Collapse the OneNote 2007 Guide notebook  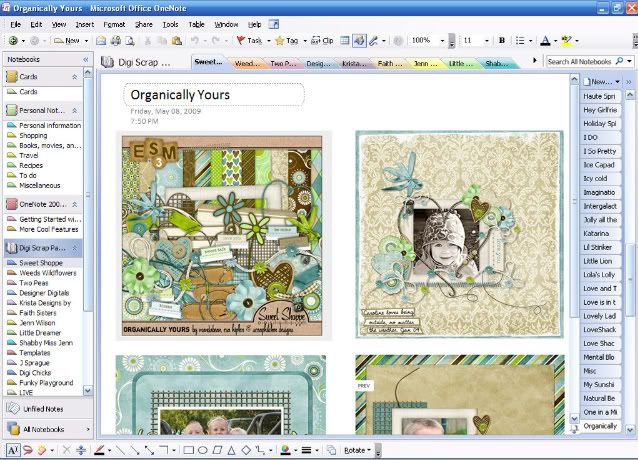(x=74, y=204)
